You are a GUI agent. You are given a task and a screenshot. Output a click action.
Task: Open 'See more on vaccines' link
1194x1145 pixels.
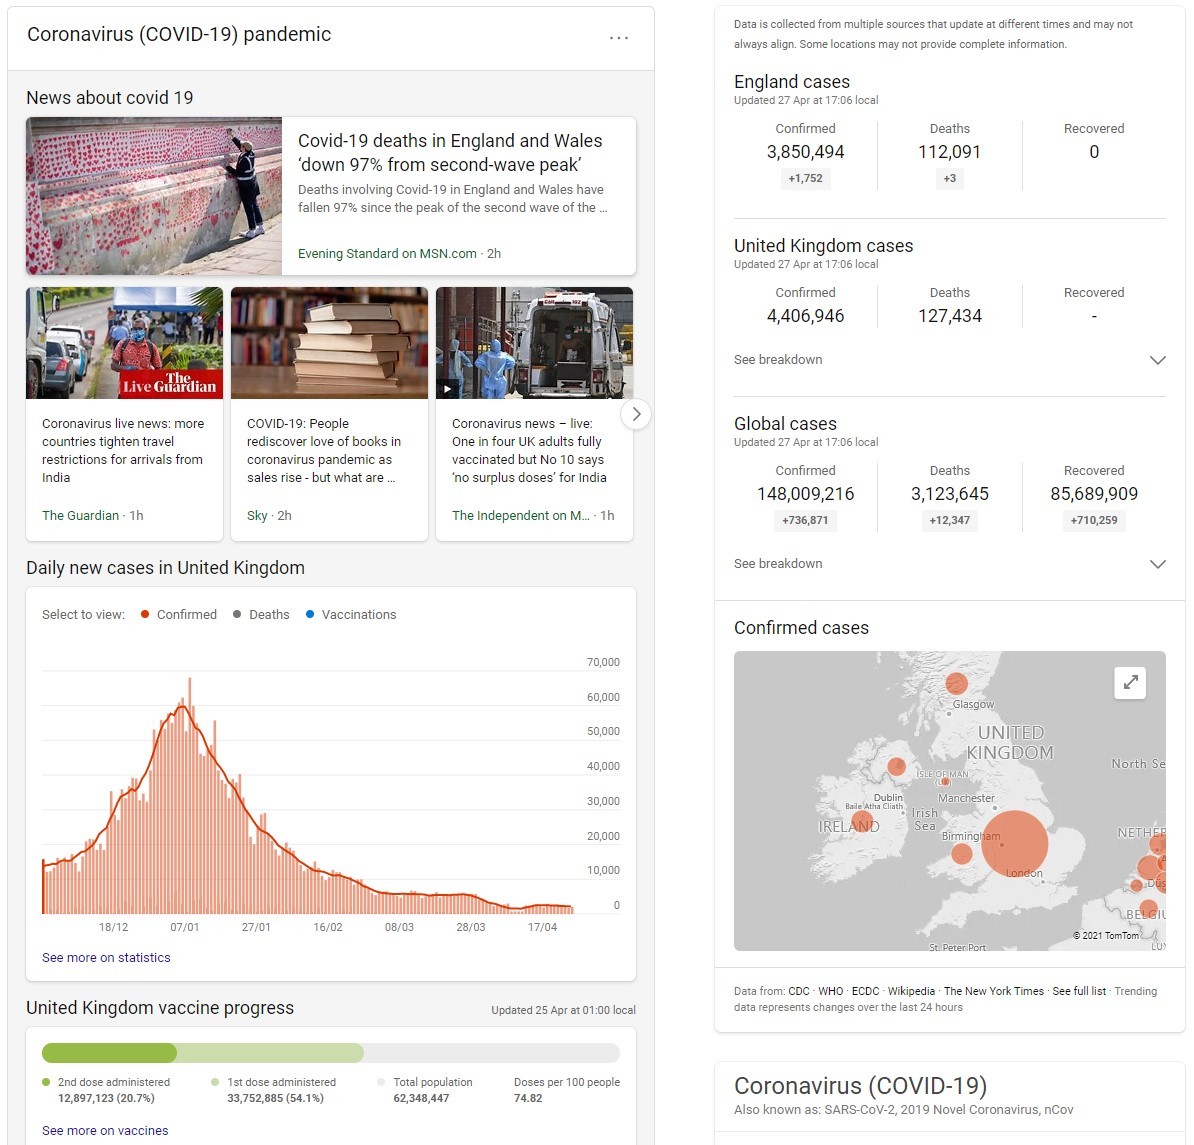(x=105, y=1131)
